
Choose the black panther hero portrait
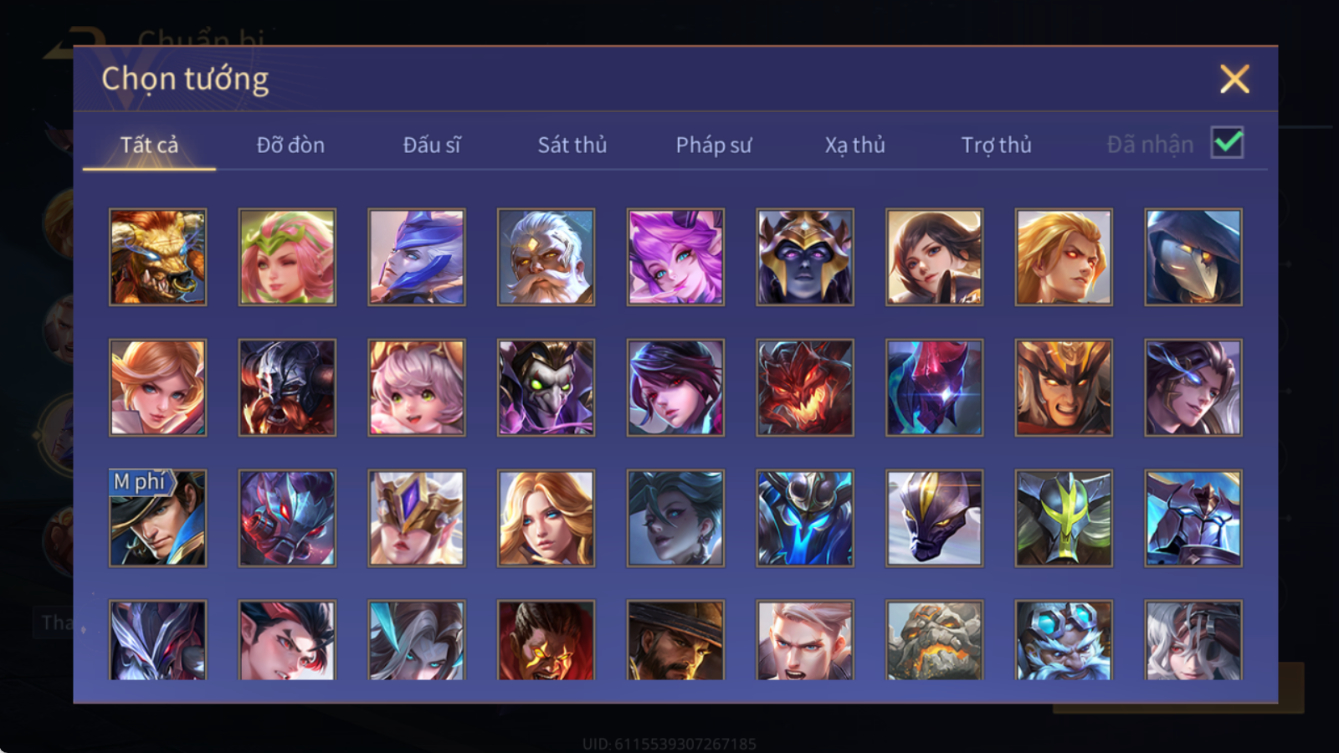tap(934, 518)
